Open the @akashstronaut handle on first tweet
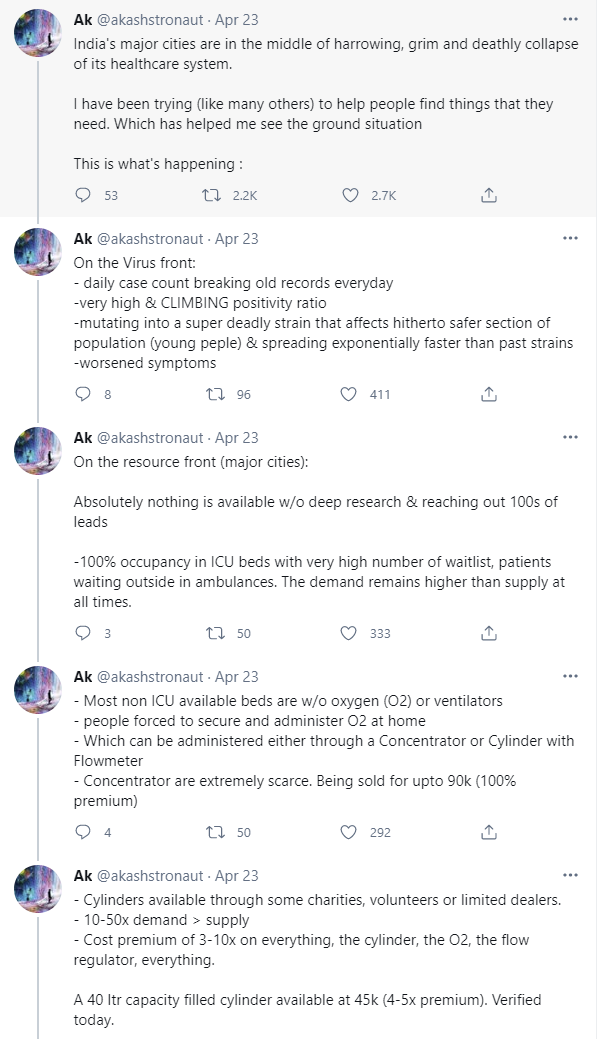616x1039 pixels. coord(150,19)
